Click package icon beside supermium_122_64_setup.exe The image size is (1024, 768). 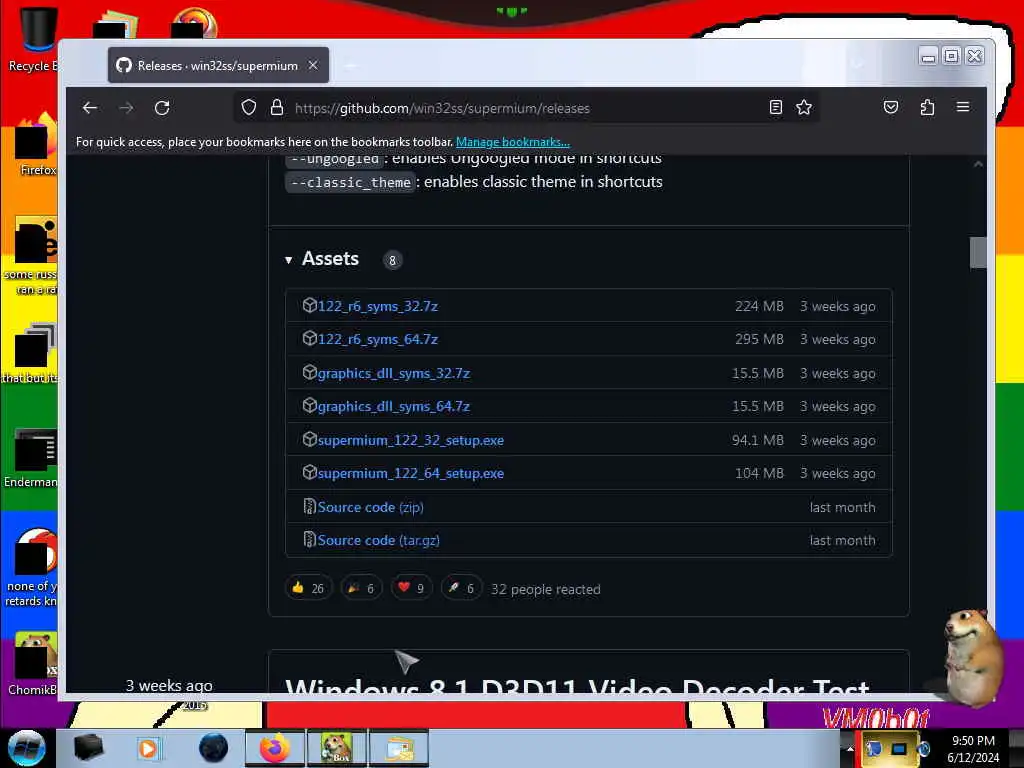tap(310, 473)
